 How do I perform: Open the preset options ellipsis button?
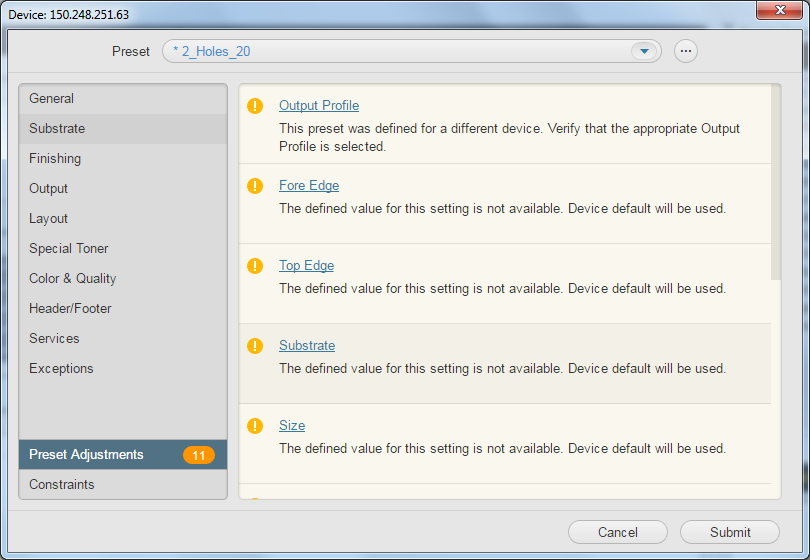point(685,51)
